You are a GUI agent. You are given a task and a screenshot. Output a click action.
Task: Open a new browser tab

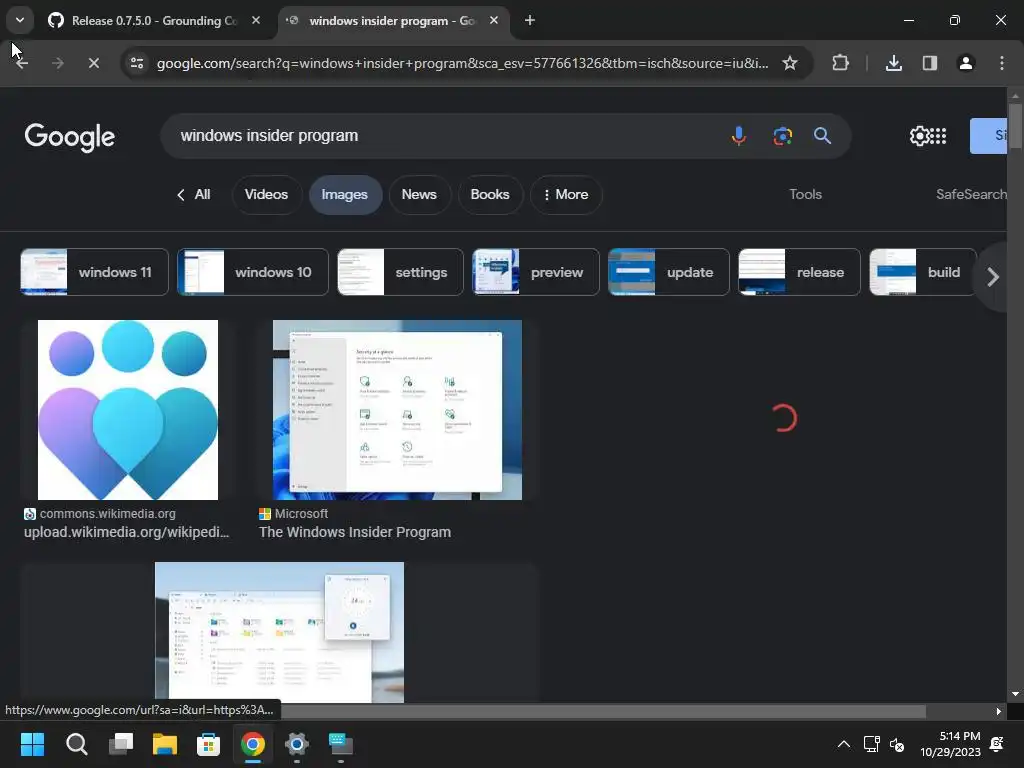pyautogui.click(x=530, y=20)
